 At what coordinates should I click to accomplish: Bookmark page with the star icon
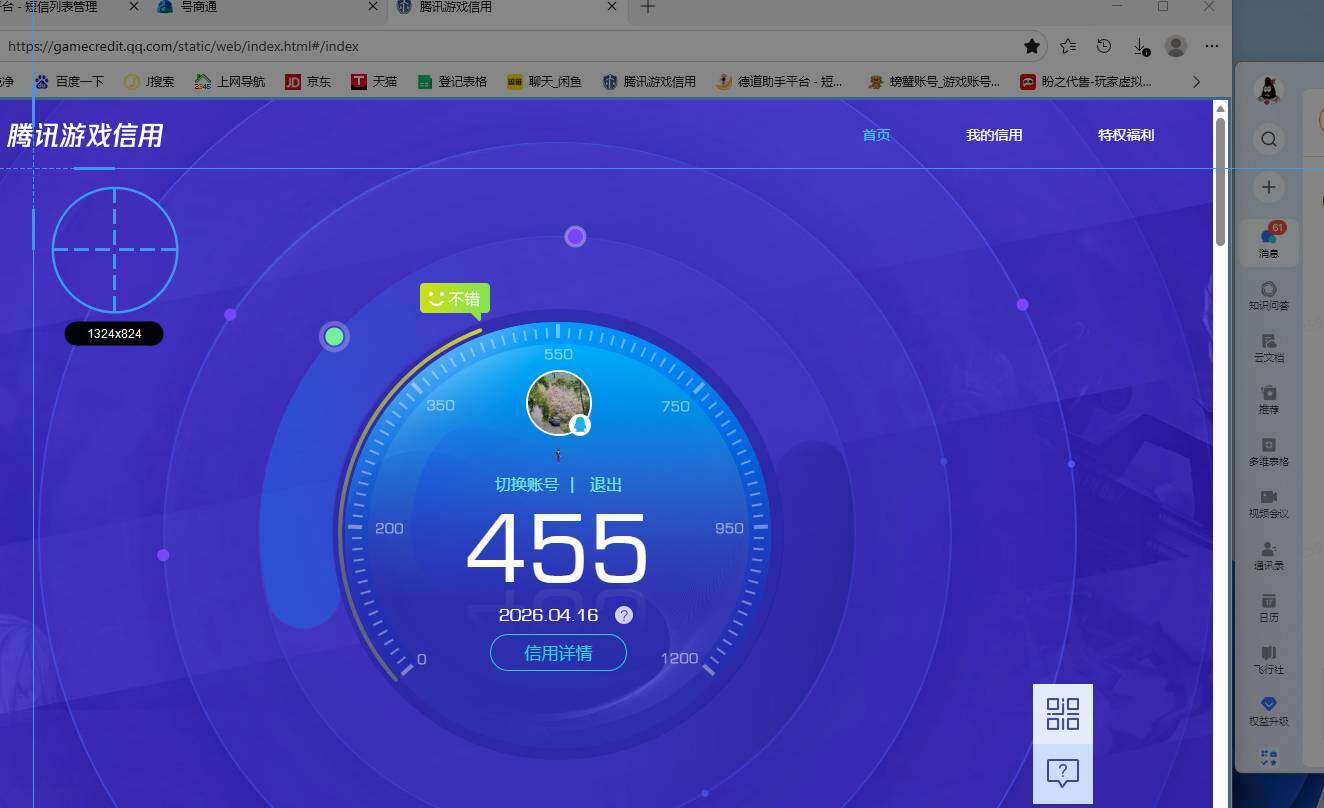point(1032,46)
